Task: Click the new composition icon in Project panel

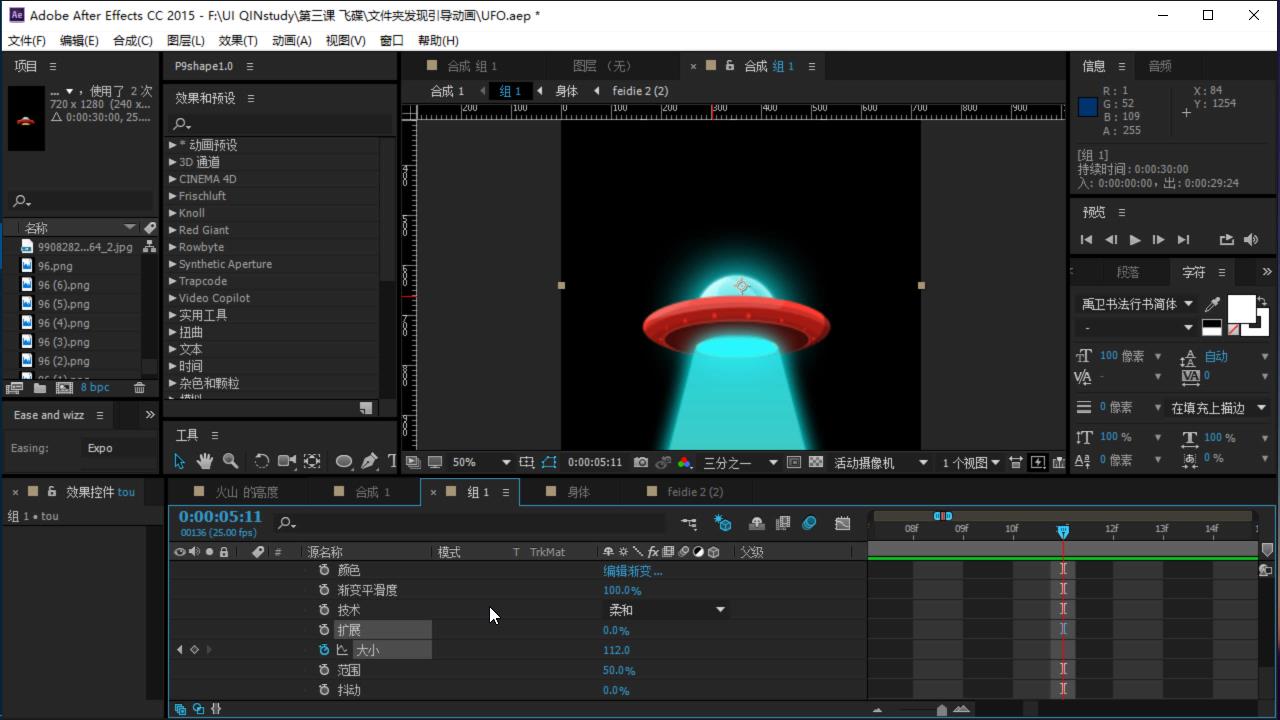Action: pos(64,388)
